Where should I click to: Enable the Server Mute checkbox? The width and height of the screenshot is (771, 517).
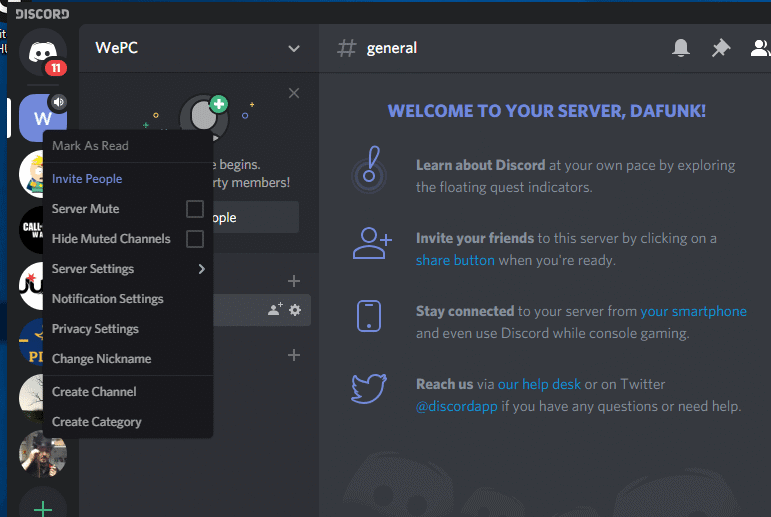tap(195, 209)
